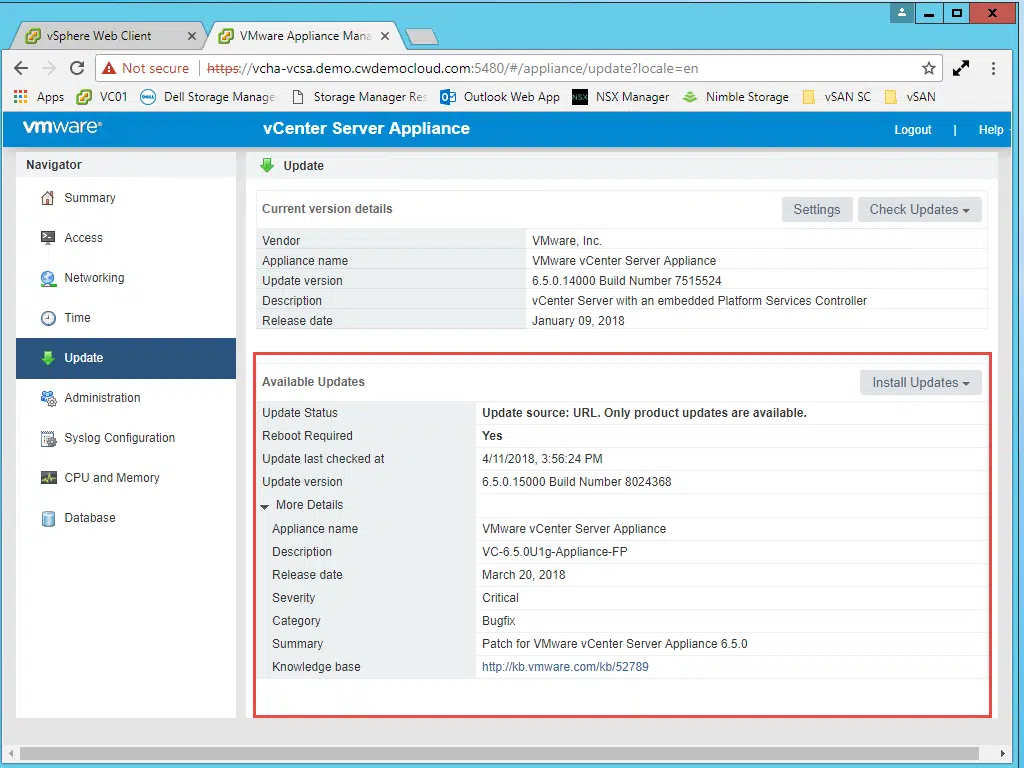The image size is (1024, 768).
Task: Open the Administration users icon
Action: click(x=48, y=398)
